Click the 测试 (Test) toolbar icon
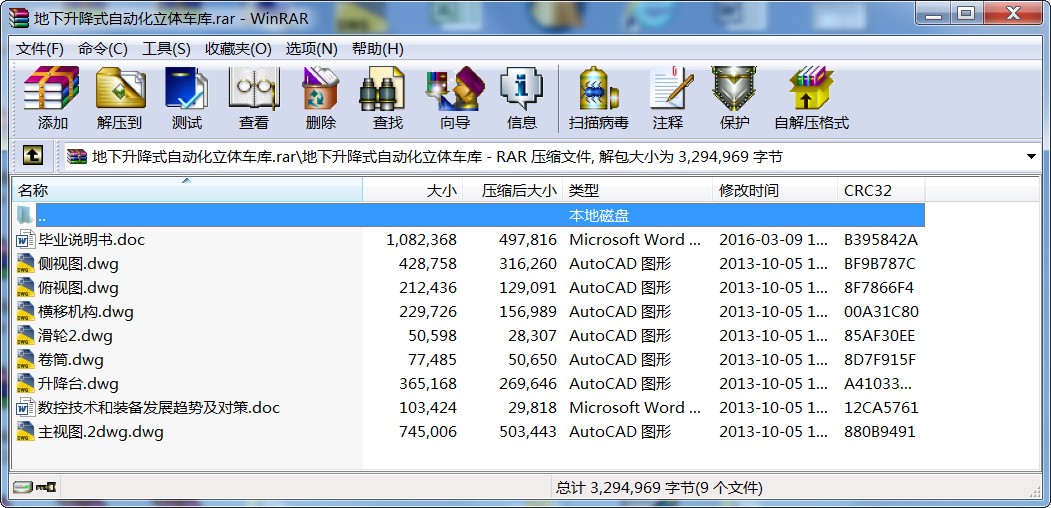The width and height of the screenshot is (1051, 508). 187,88
